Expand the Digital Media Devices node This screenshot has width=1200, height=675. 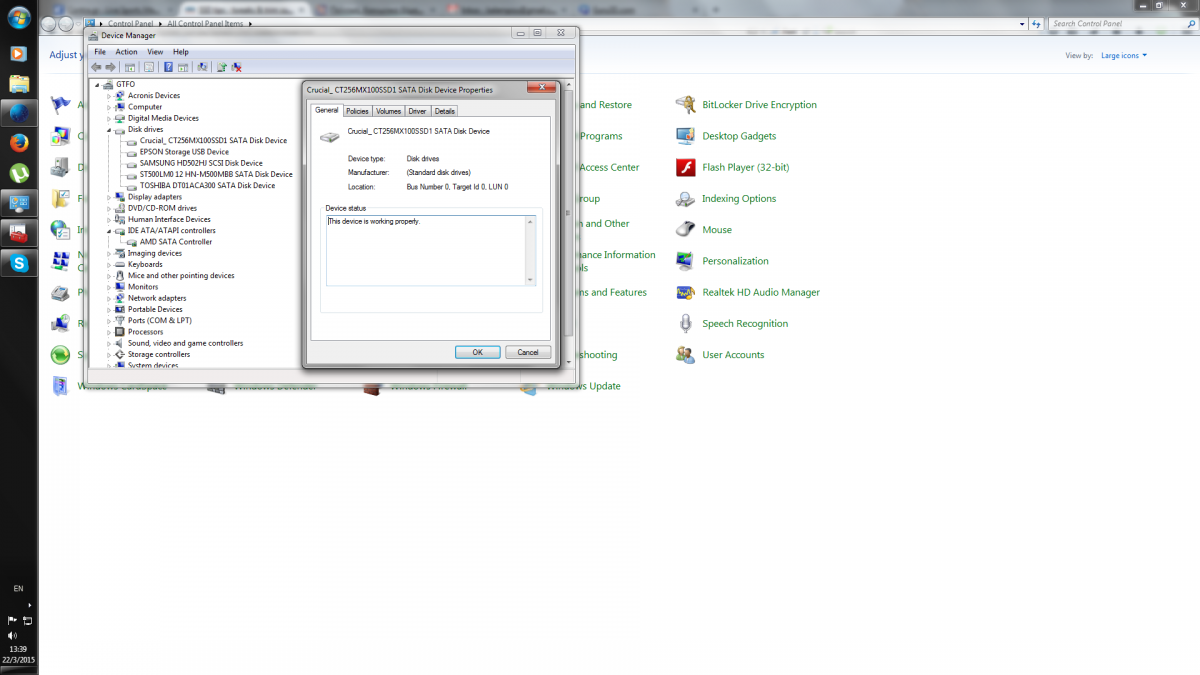[110, 118]
